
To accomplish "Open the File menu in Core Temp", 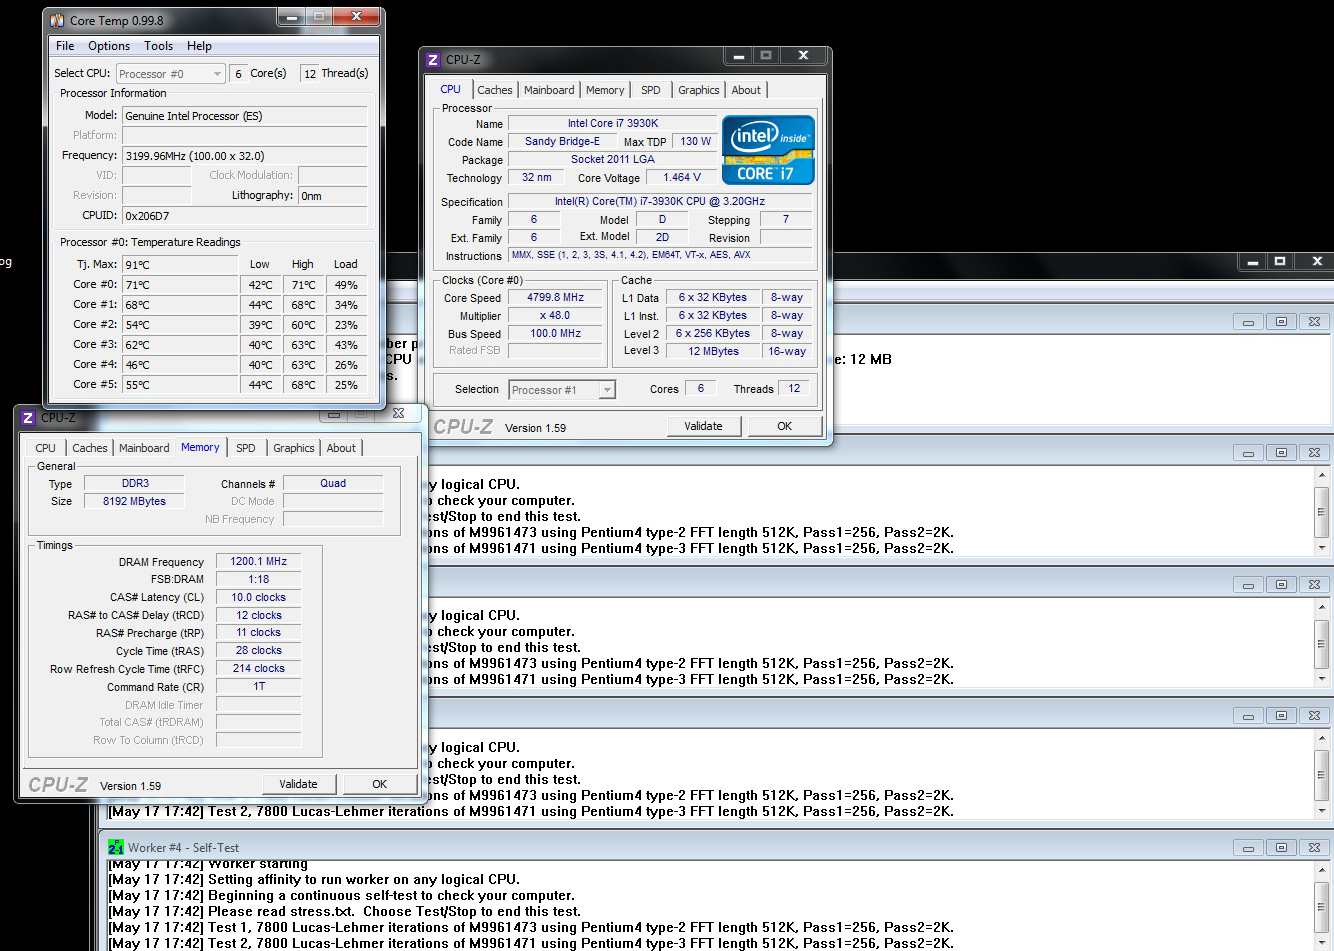I will pos(65,46).
